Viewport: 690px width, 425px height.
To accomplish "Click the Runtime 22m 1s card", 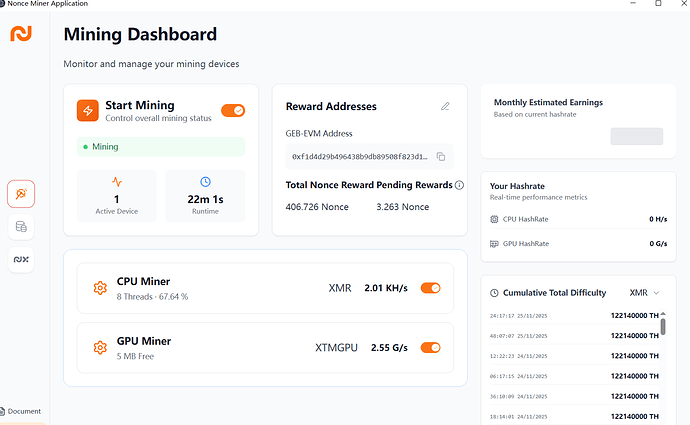I will pos(205,195).
